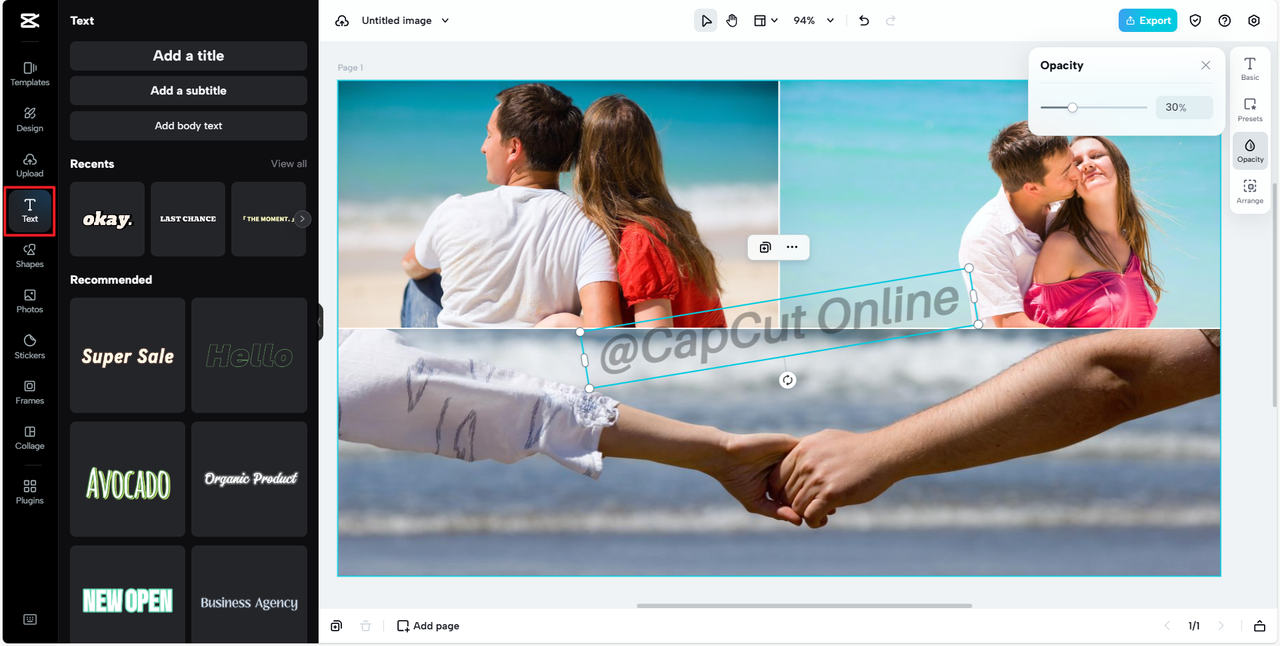Click the CapCut logo icon
Image resolution: width=1280 pixels, height=646 pixels.
point(29,20)
